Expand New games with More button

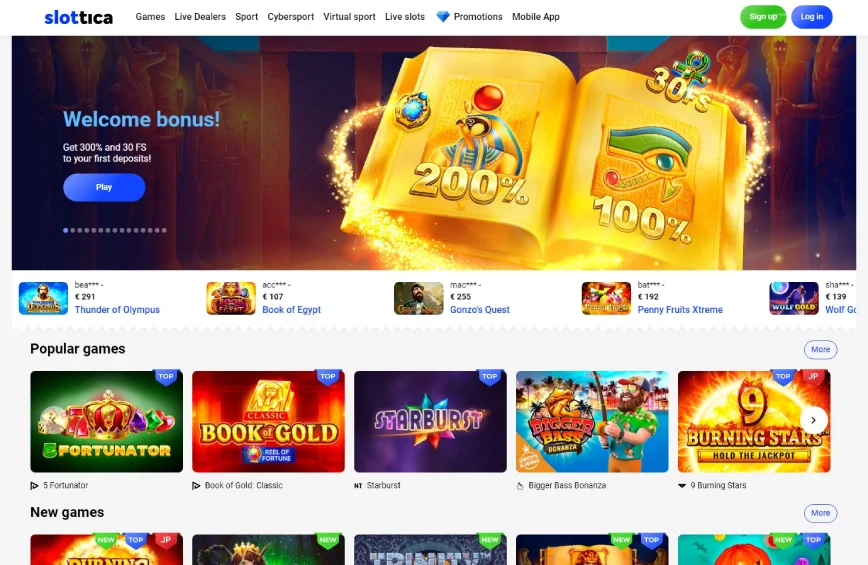[x=820, y=513]
